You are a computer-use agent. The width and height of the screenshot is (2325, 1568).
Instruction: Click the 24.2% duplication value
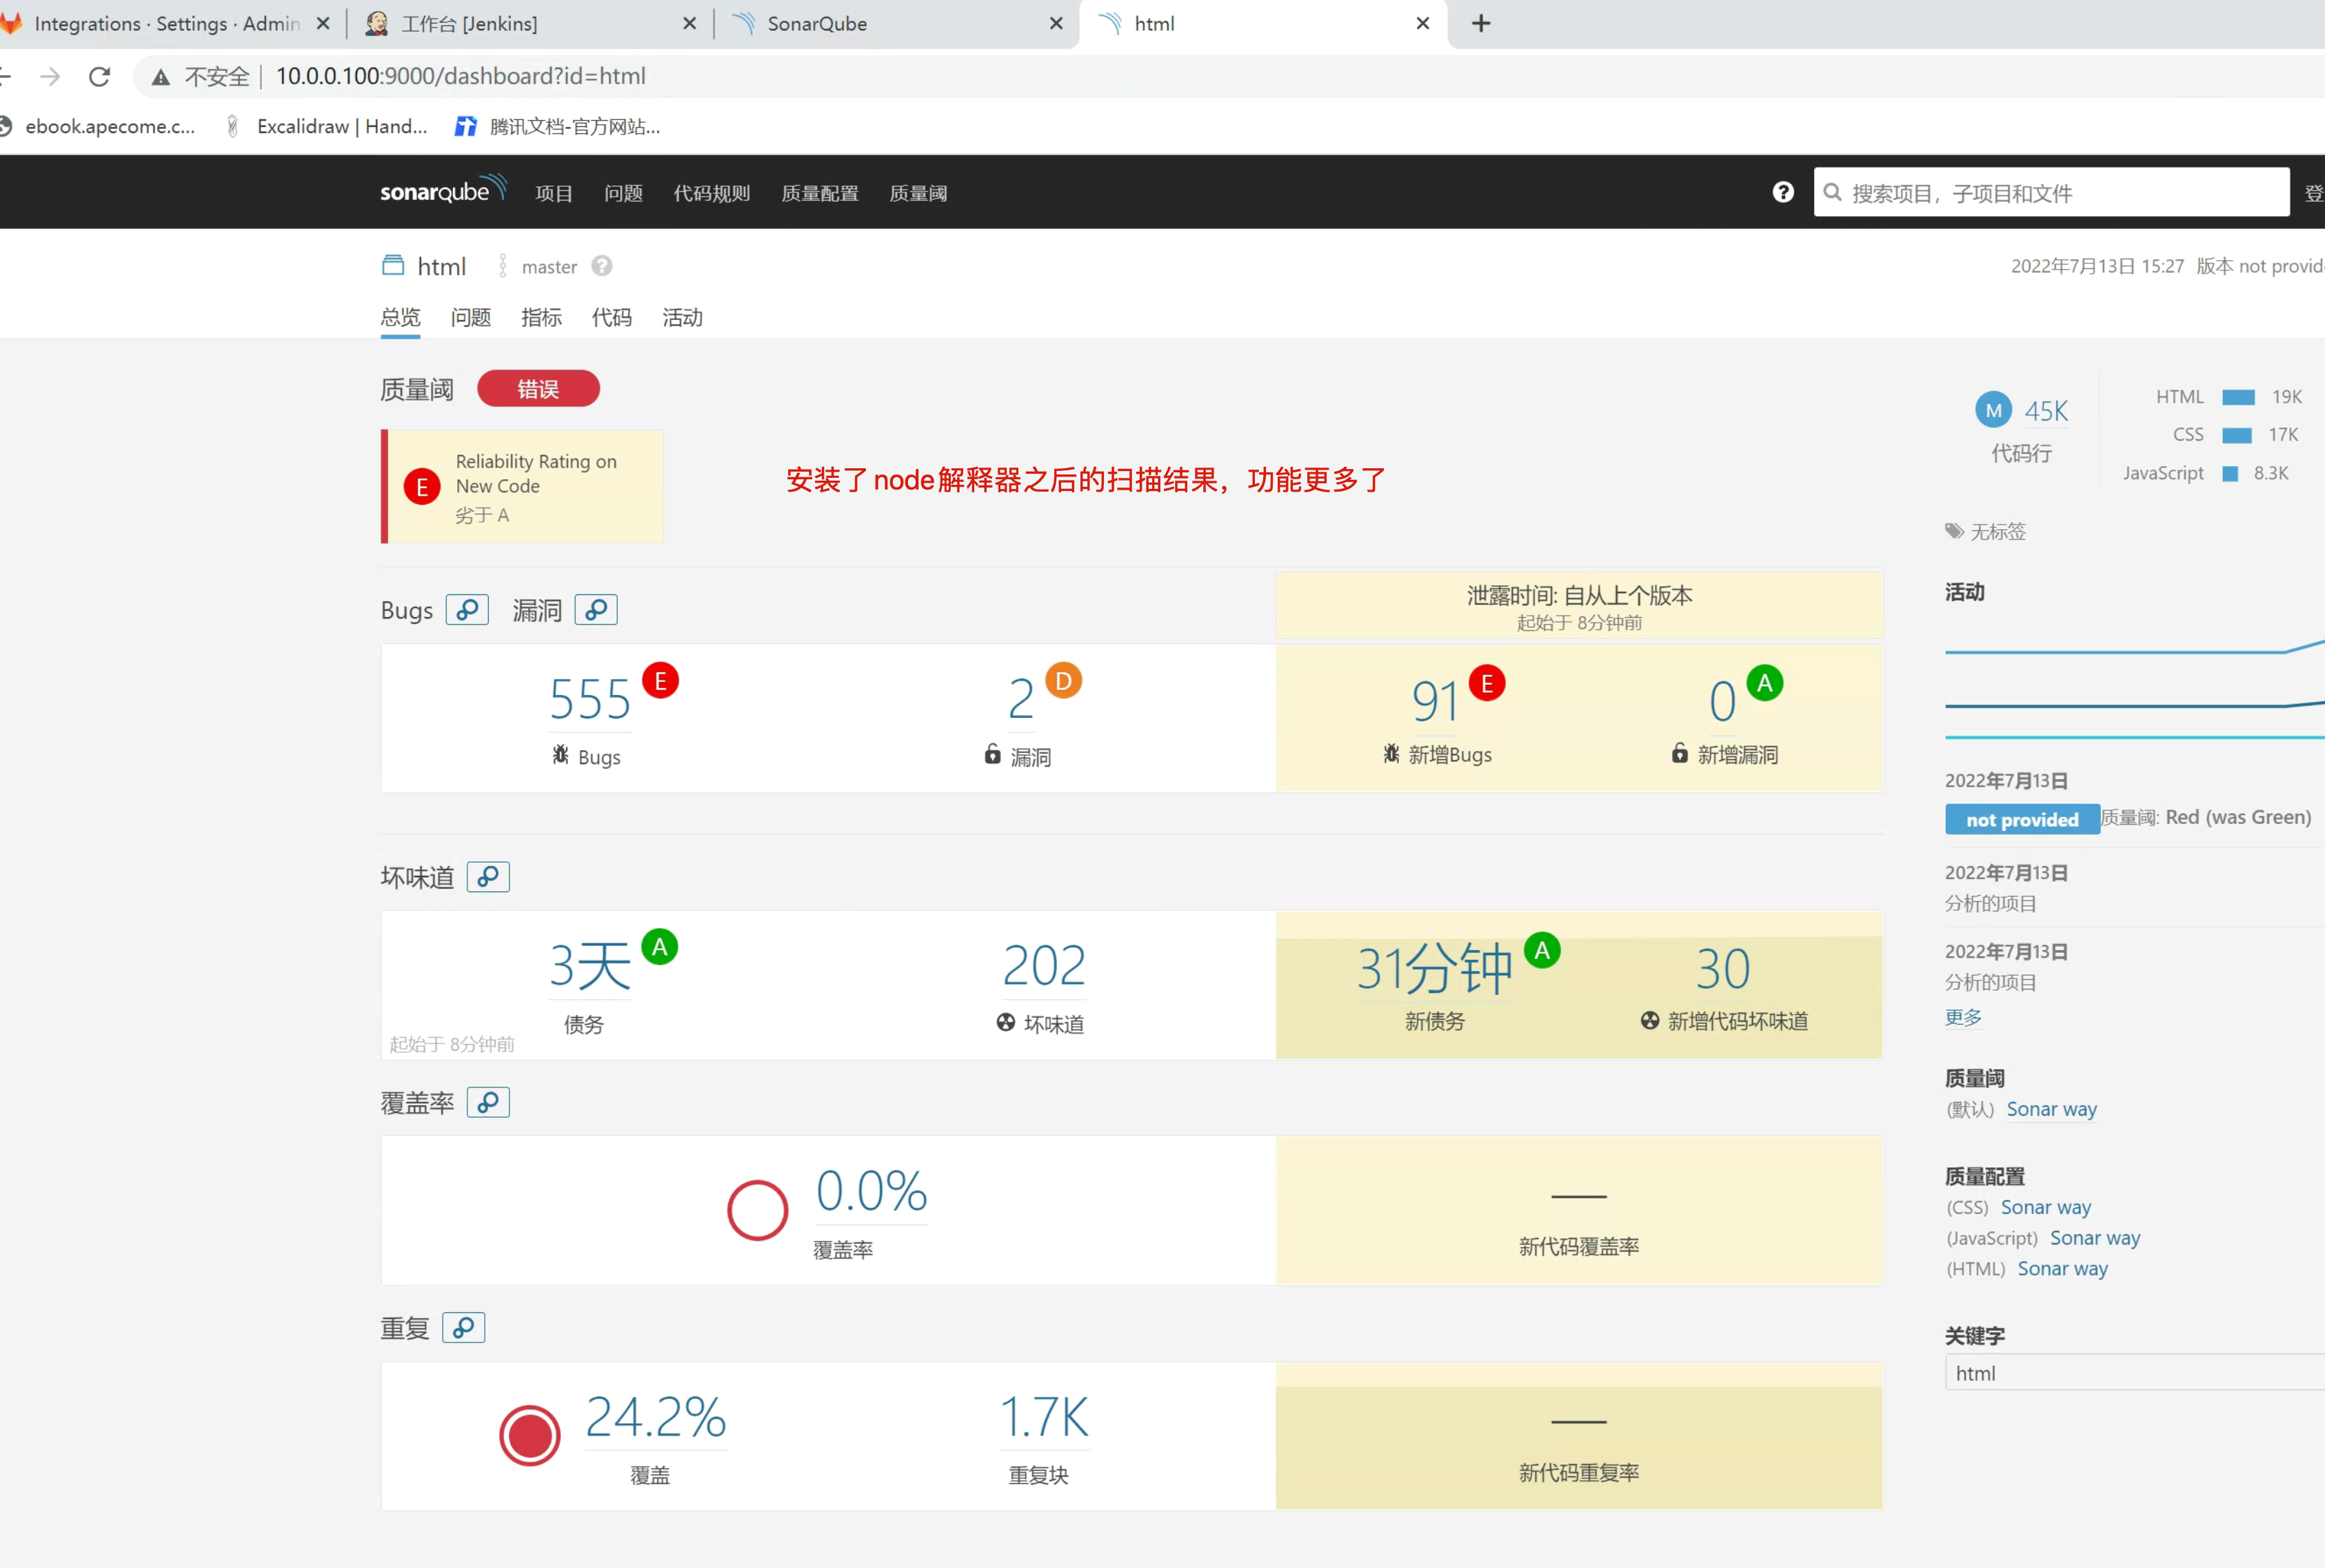656,1418
